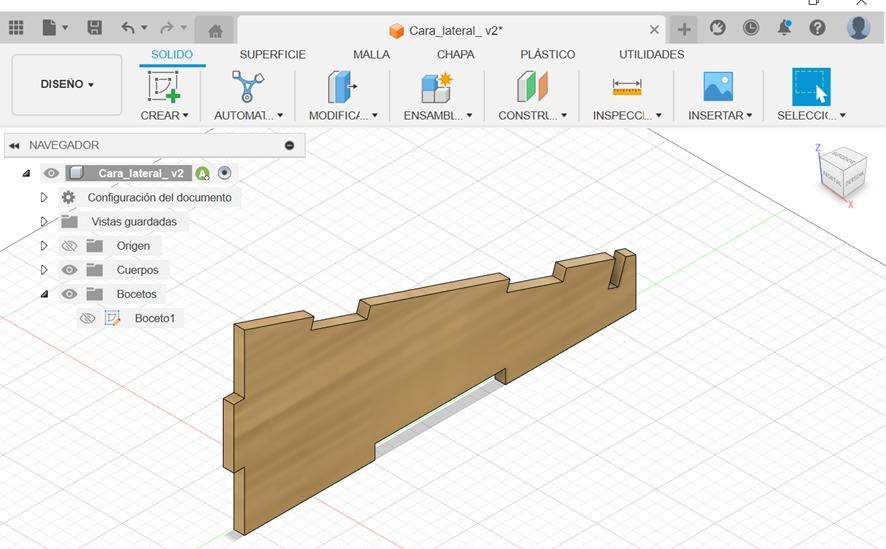Undo the last action
The width and height of the screenshot is (886, 549).
(x=128, y=28)
